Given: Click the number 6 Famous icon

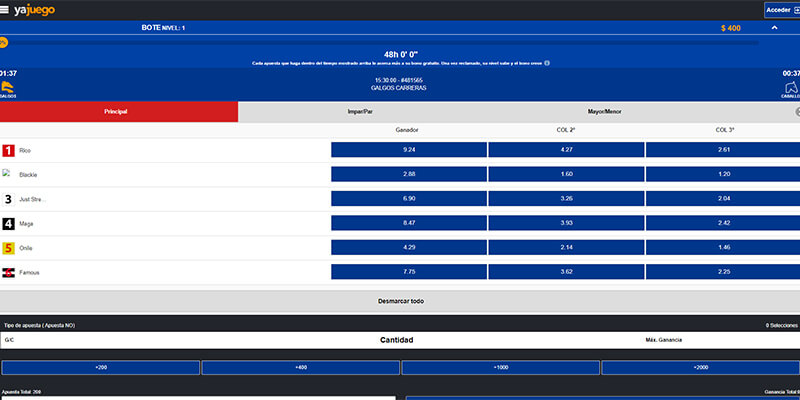Looking at the screenshot, I should coord(8,272).
